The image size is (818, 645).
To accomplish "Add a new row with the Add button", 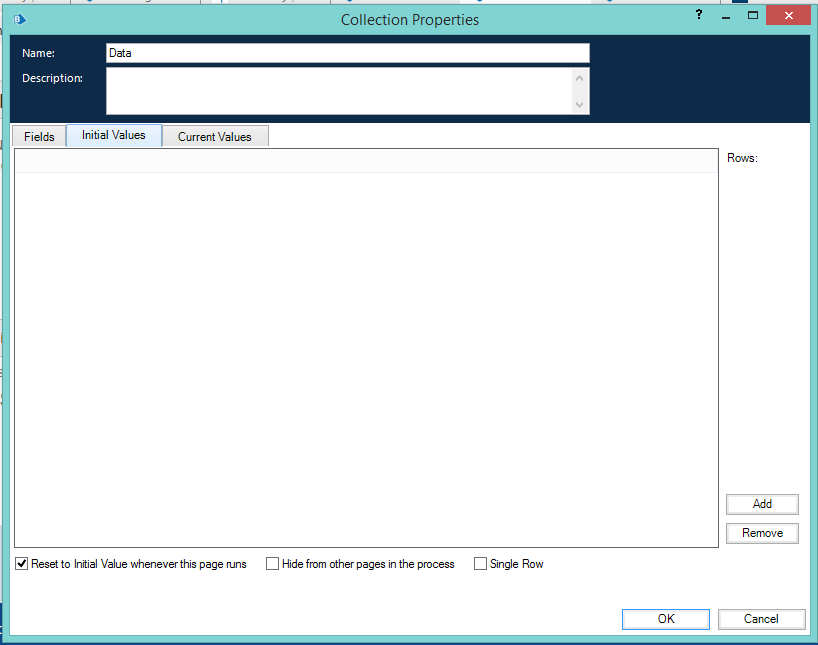I will pyautogui.click(x=762, y=504).
